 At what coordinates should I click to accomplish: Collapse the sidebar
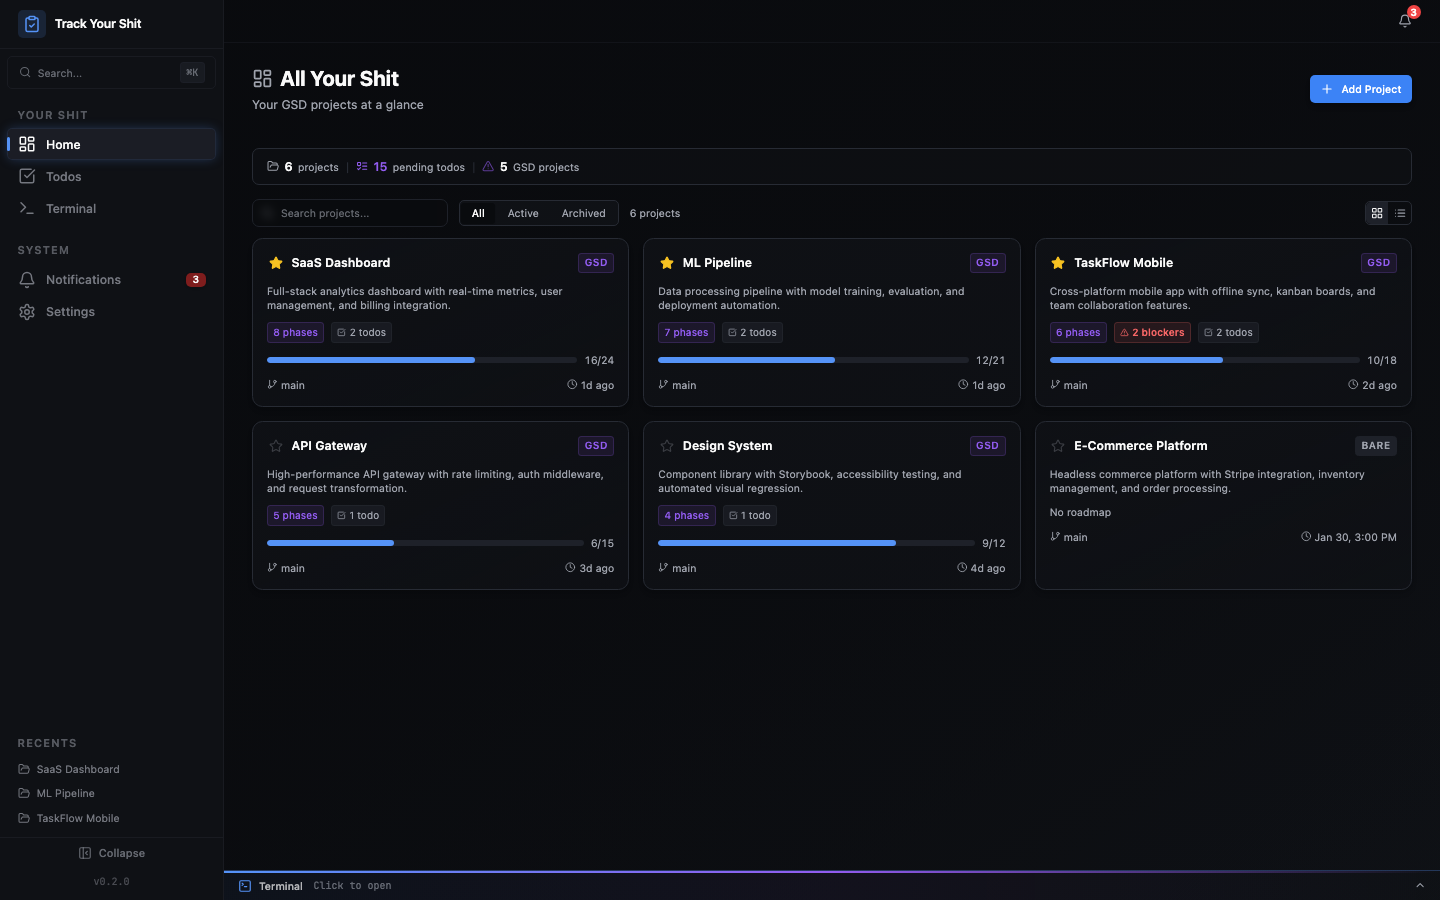tap(112, 853)
